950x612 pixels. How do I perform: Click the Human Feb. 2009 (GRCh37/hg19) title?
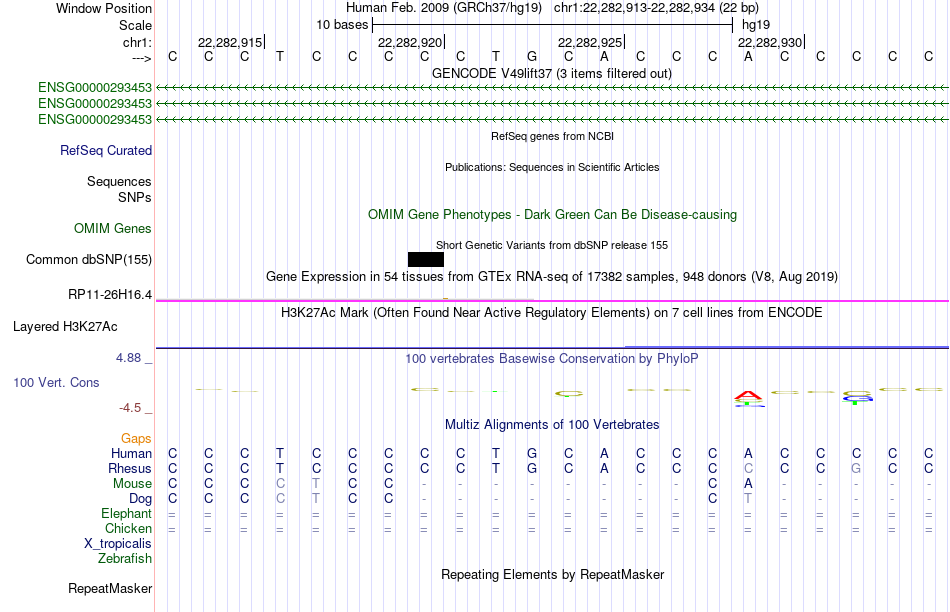pyautogui.click(x=443, y=8)
